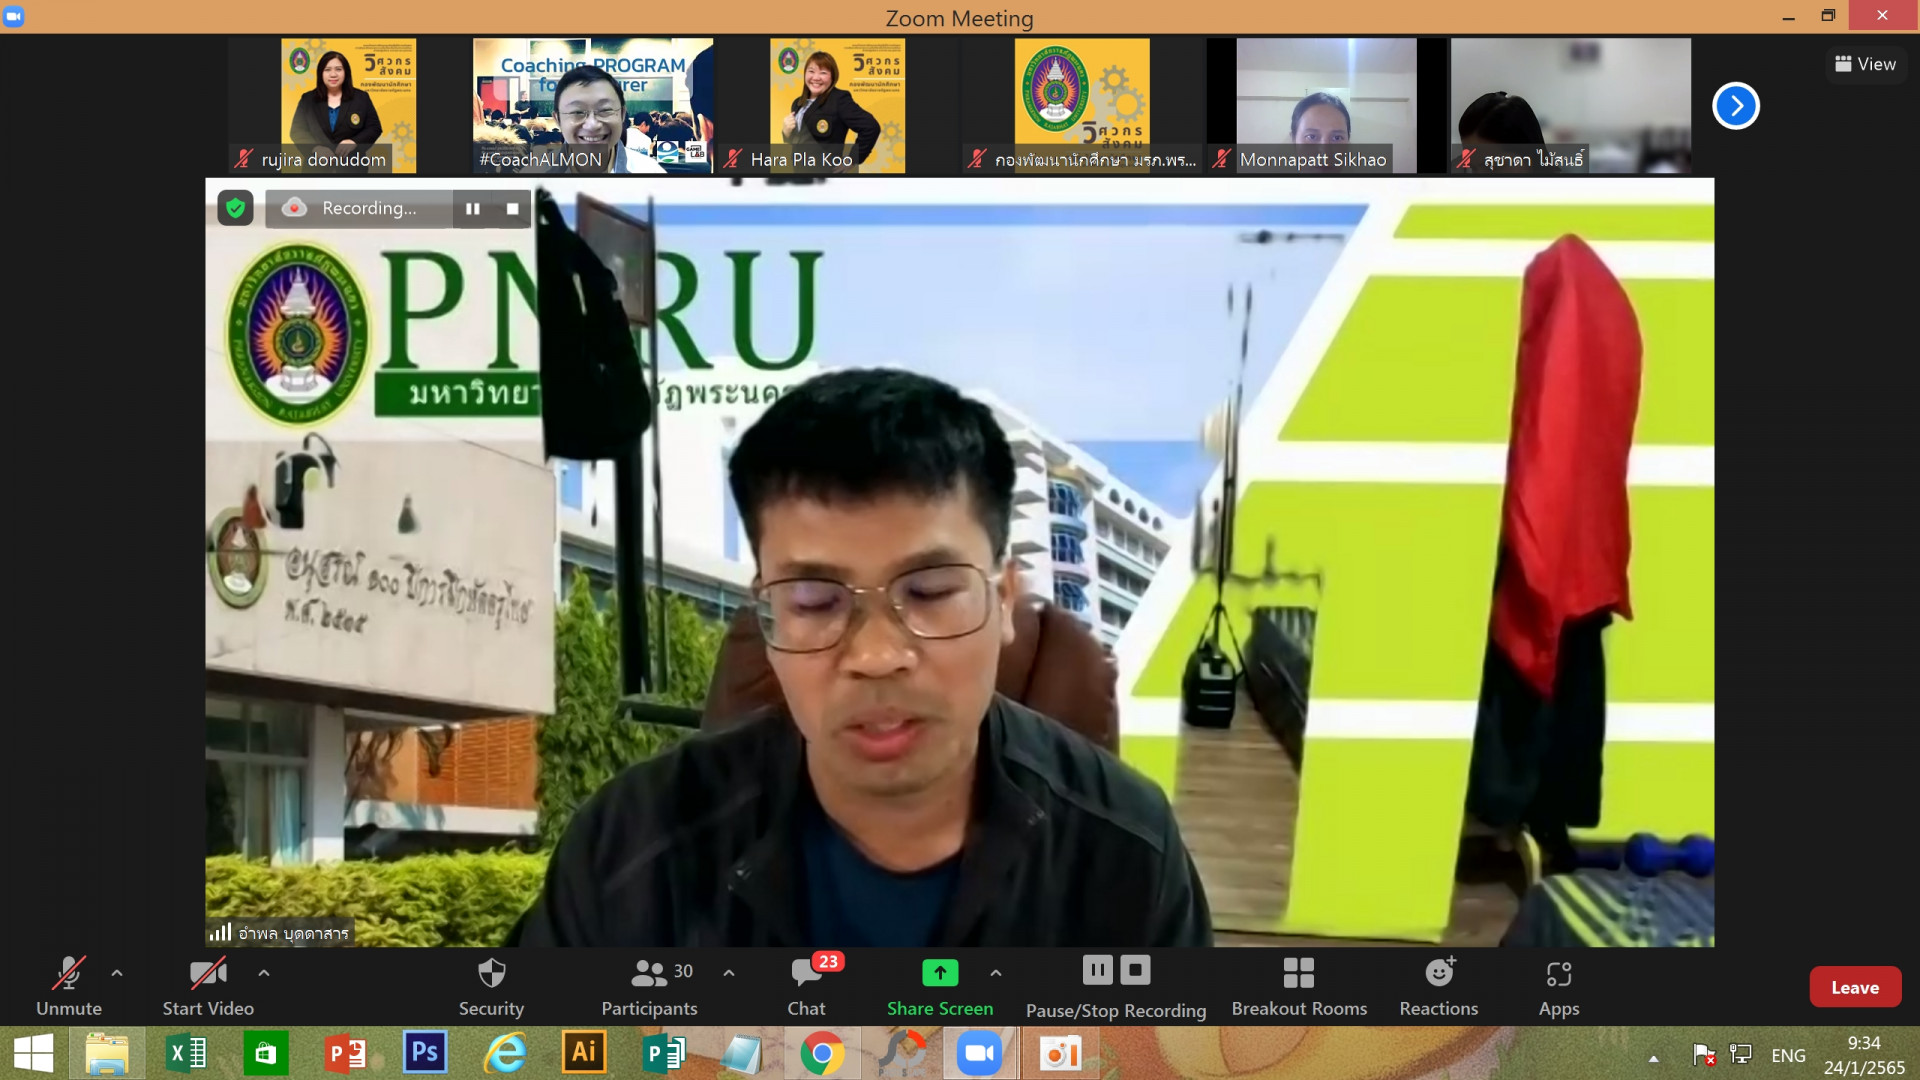This screenshot has width=1920, height=1080.
Task: Open the Microsoft Store taskbar icon
Action: point(265,1053)
